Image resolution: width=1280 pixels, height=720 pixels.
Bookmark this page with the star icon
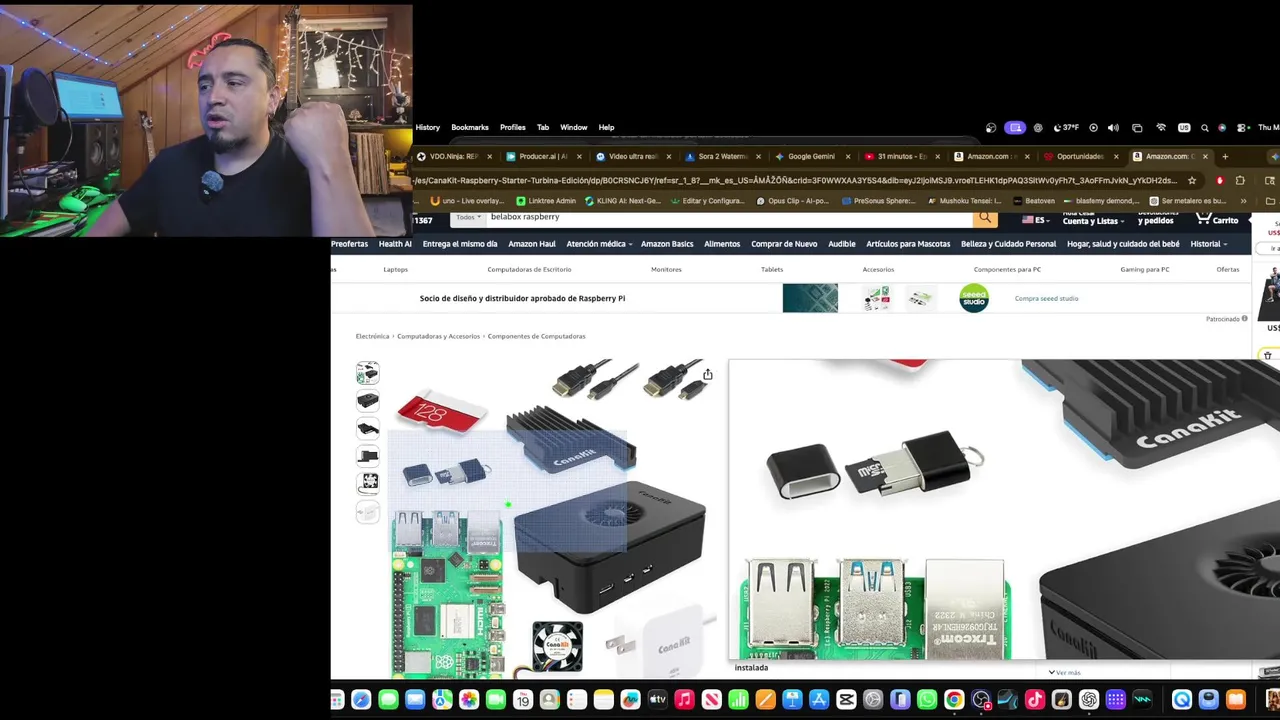(x=1192, y=181)
